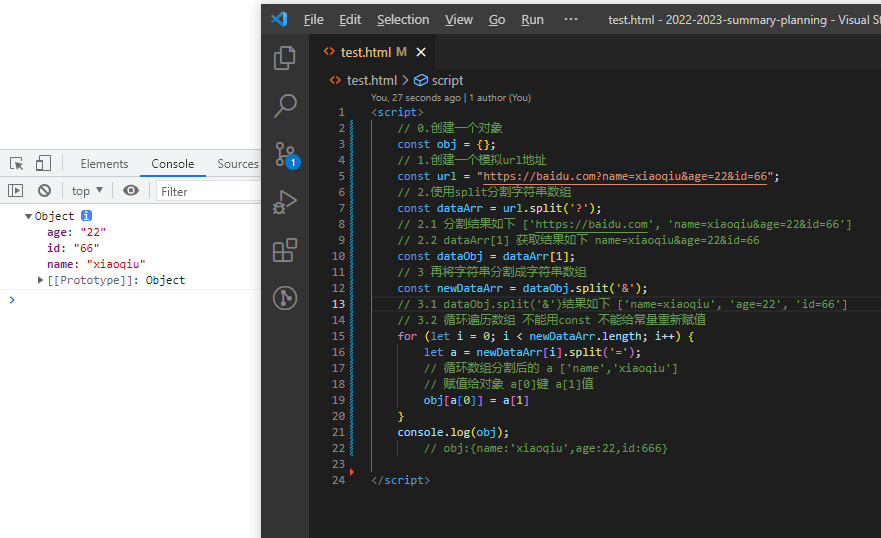Open the Run and Debug view
Image resolution: width=881 pixels, height=538 pixels.
click(285, 202)
